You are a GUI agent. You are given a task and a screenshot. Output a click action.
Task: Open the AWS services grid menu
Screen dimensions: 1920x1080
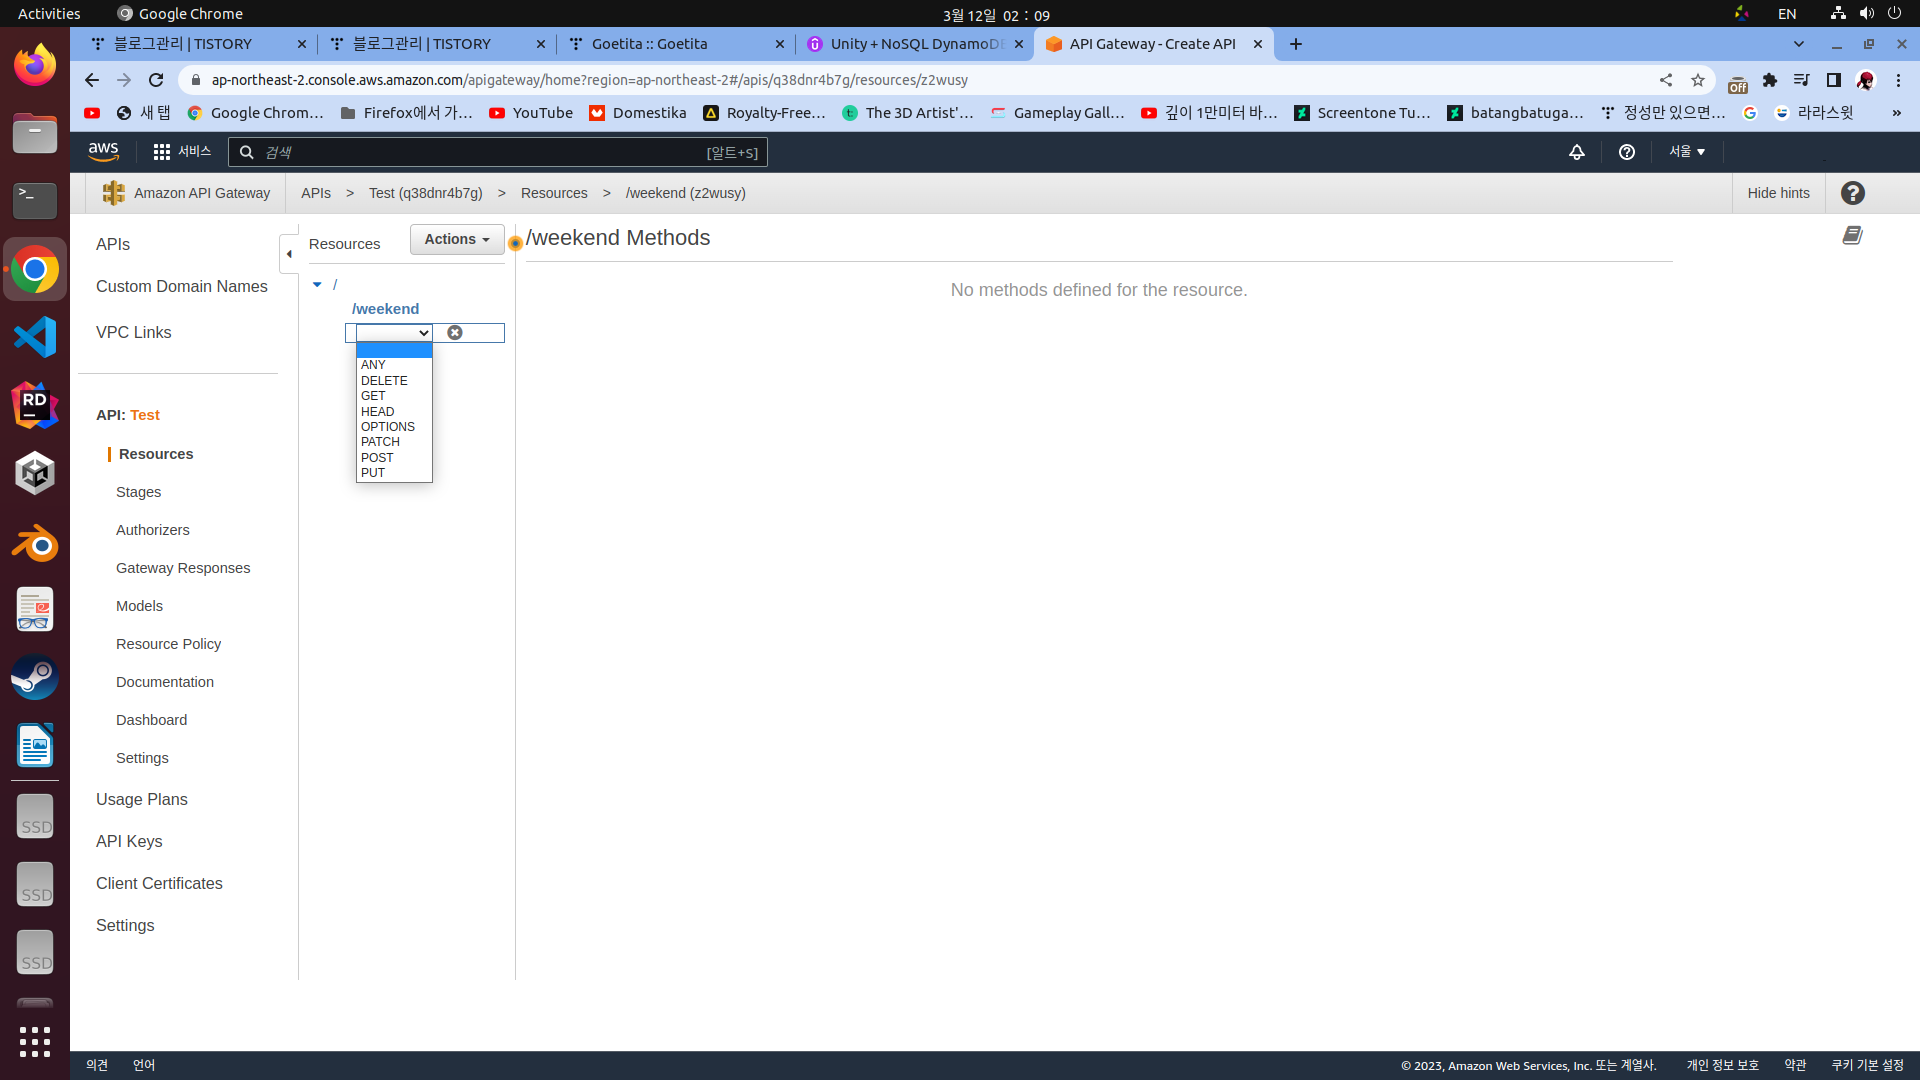point(161,152)
